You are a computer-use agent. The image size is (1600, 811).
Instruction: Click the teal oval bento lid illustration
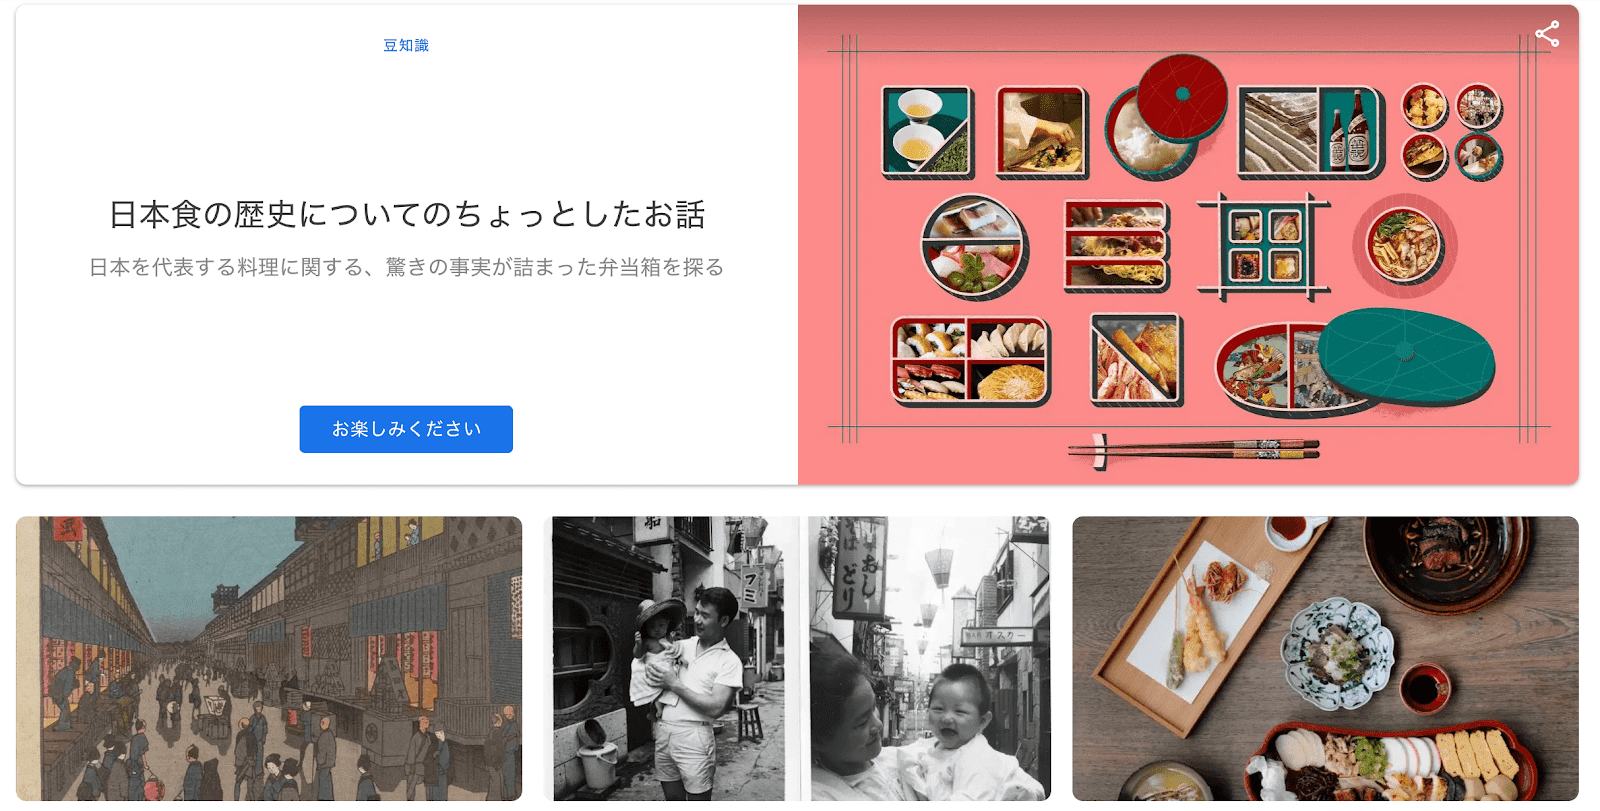pyautogui.click(x=1405, y=356)
